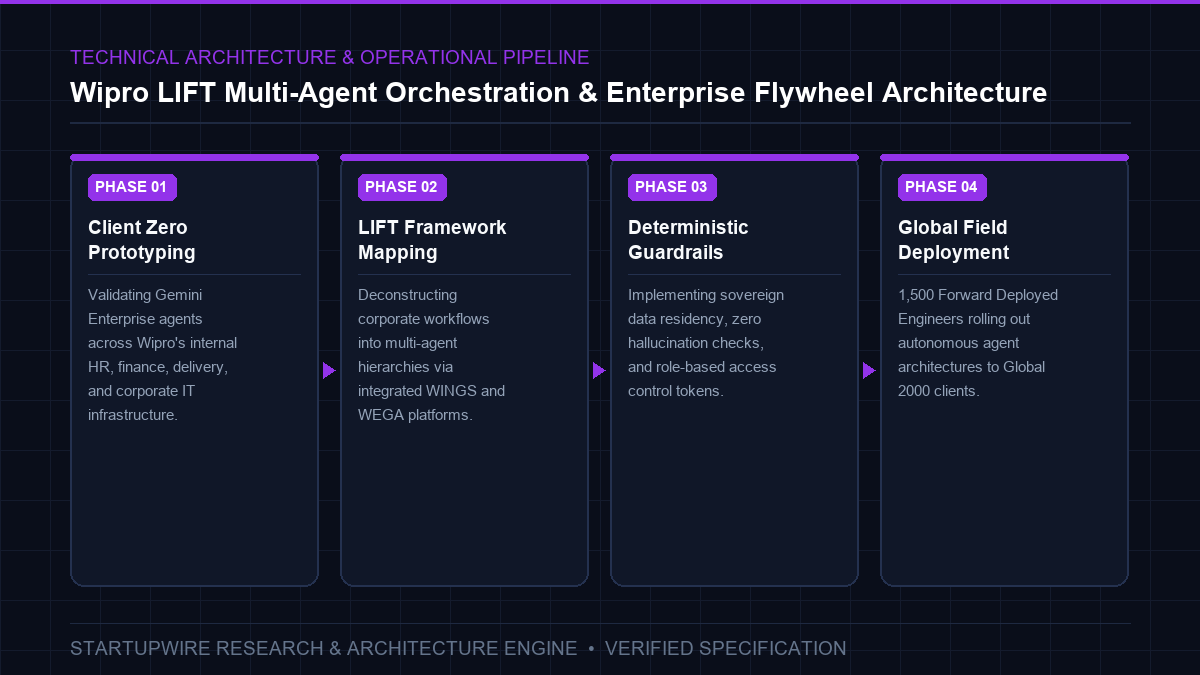1200x675 pixels.
Task: Select the Client Zero Prototyping heading
Action: pos(142,240)
